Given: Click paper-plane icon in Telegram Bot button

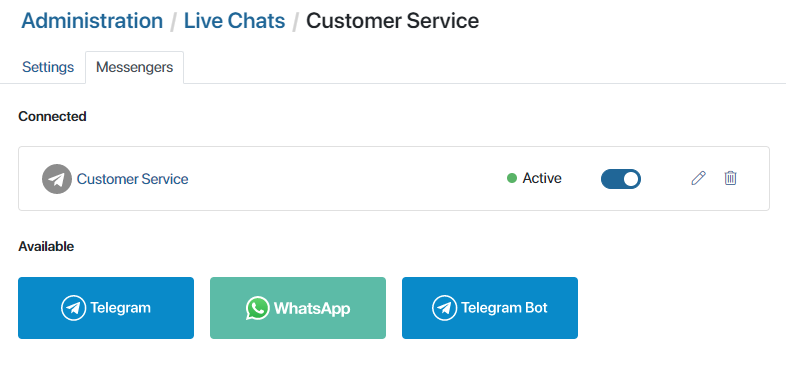Looking at the screenshot, I should 445,308.
